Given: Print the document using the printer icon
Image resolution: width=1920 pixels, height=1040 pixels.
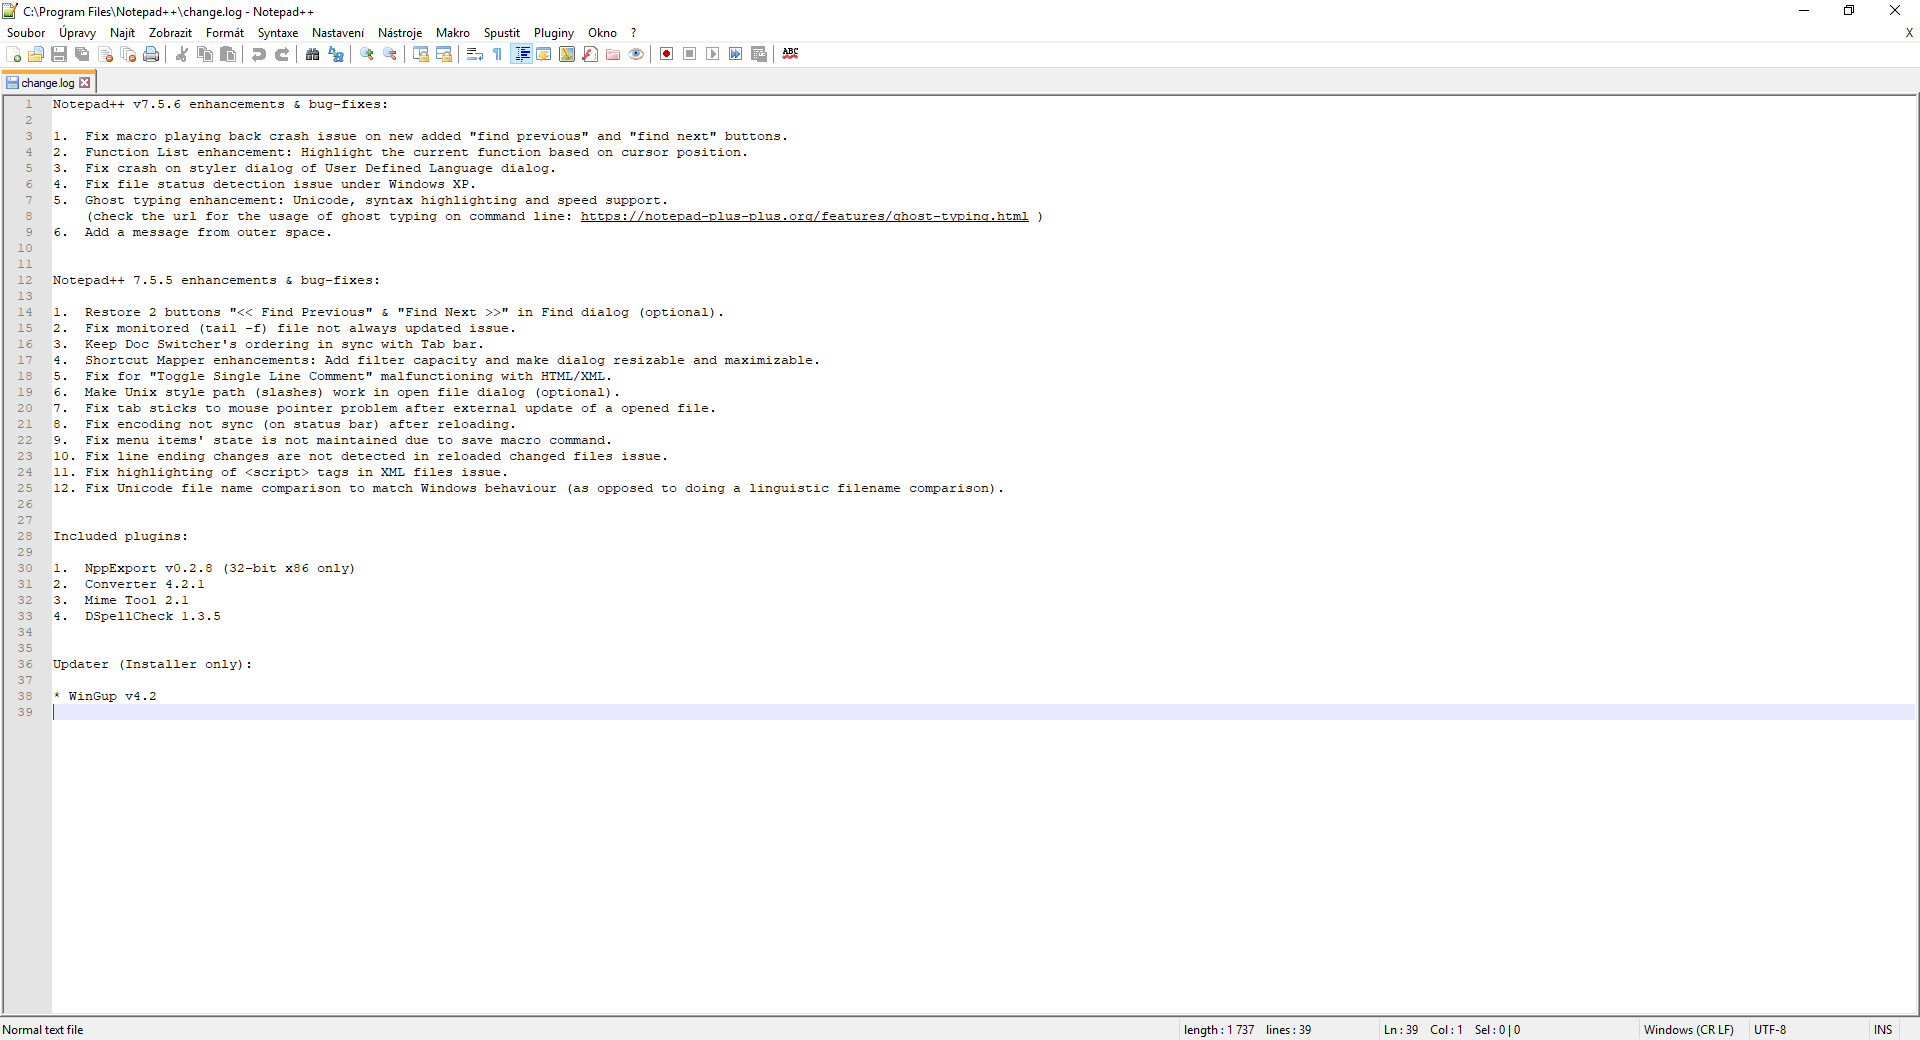Looking at the screenshot, I should 151,54.
